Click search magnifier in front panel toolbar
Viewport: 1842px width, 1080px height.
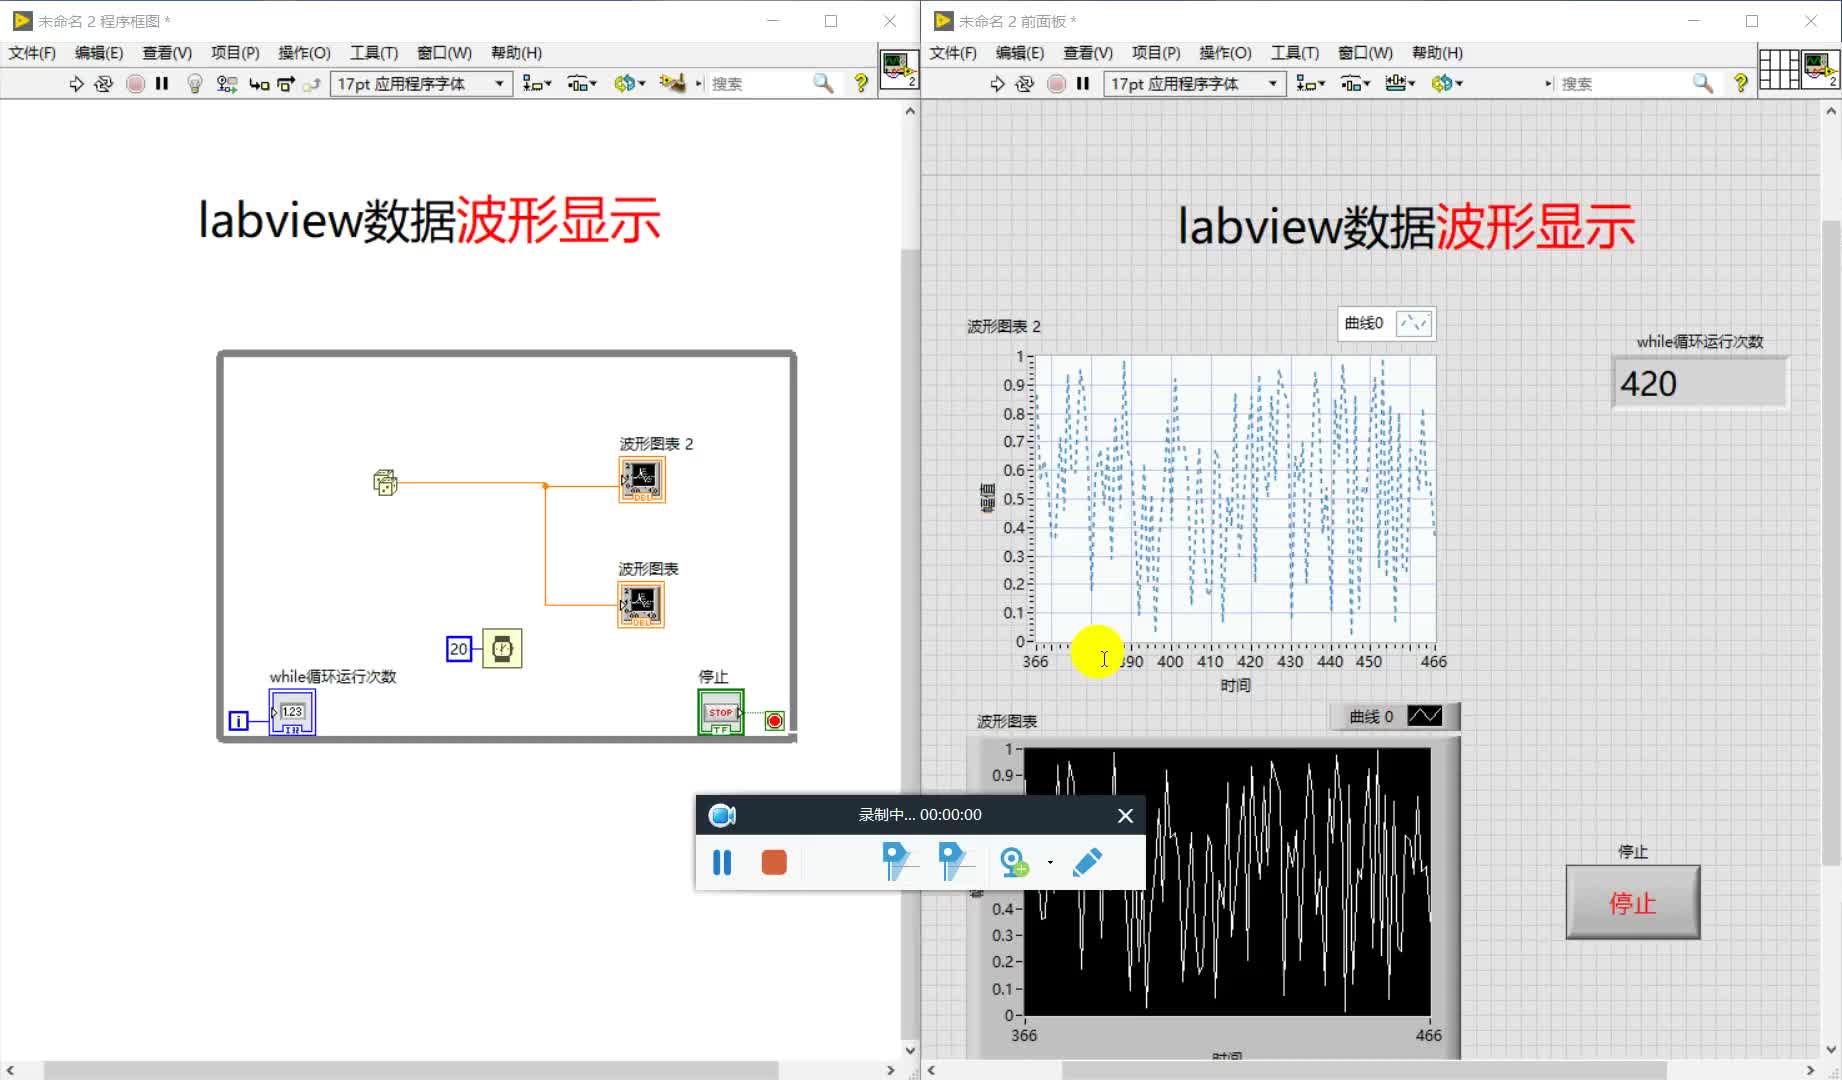[1703, 83]
